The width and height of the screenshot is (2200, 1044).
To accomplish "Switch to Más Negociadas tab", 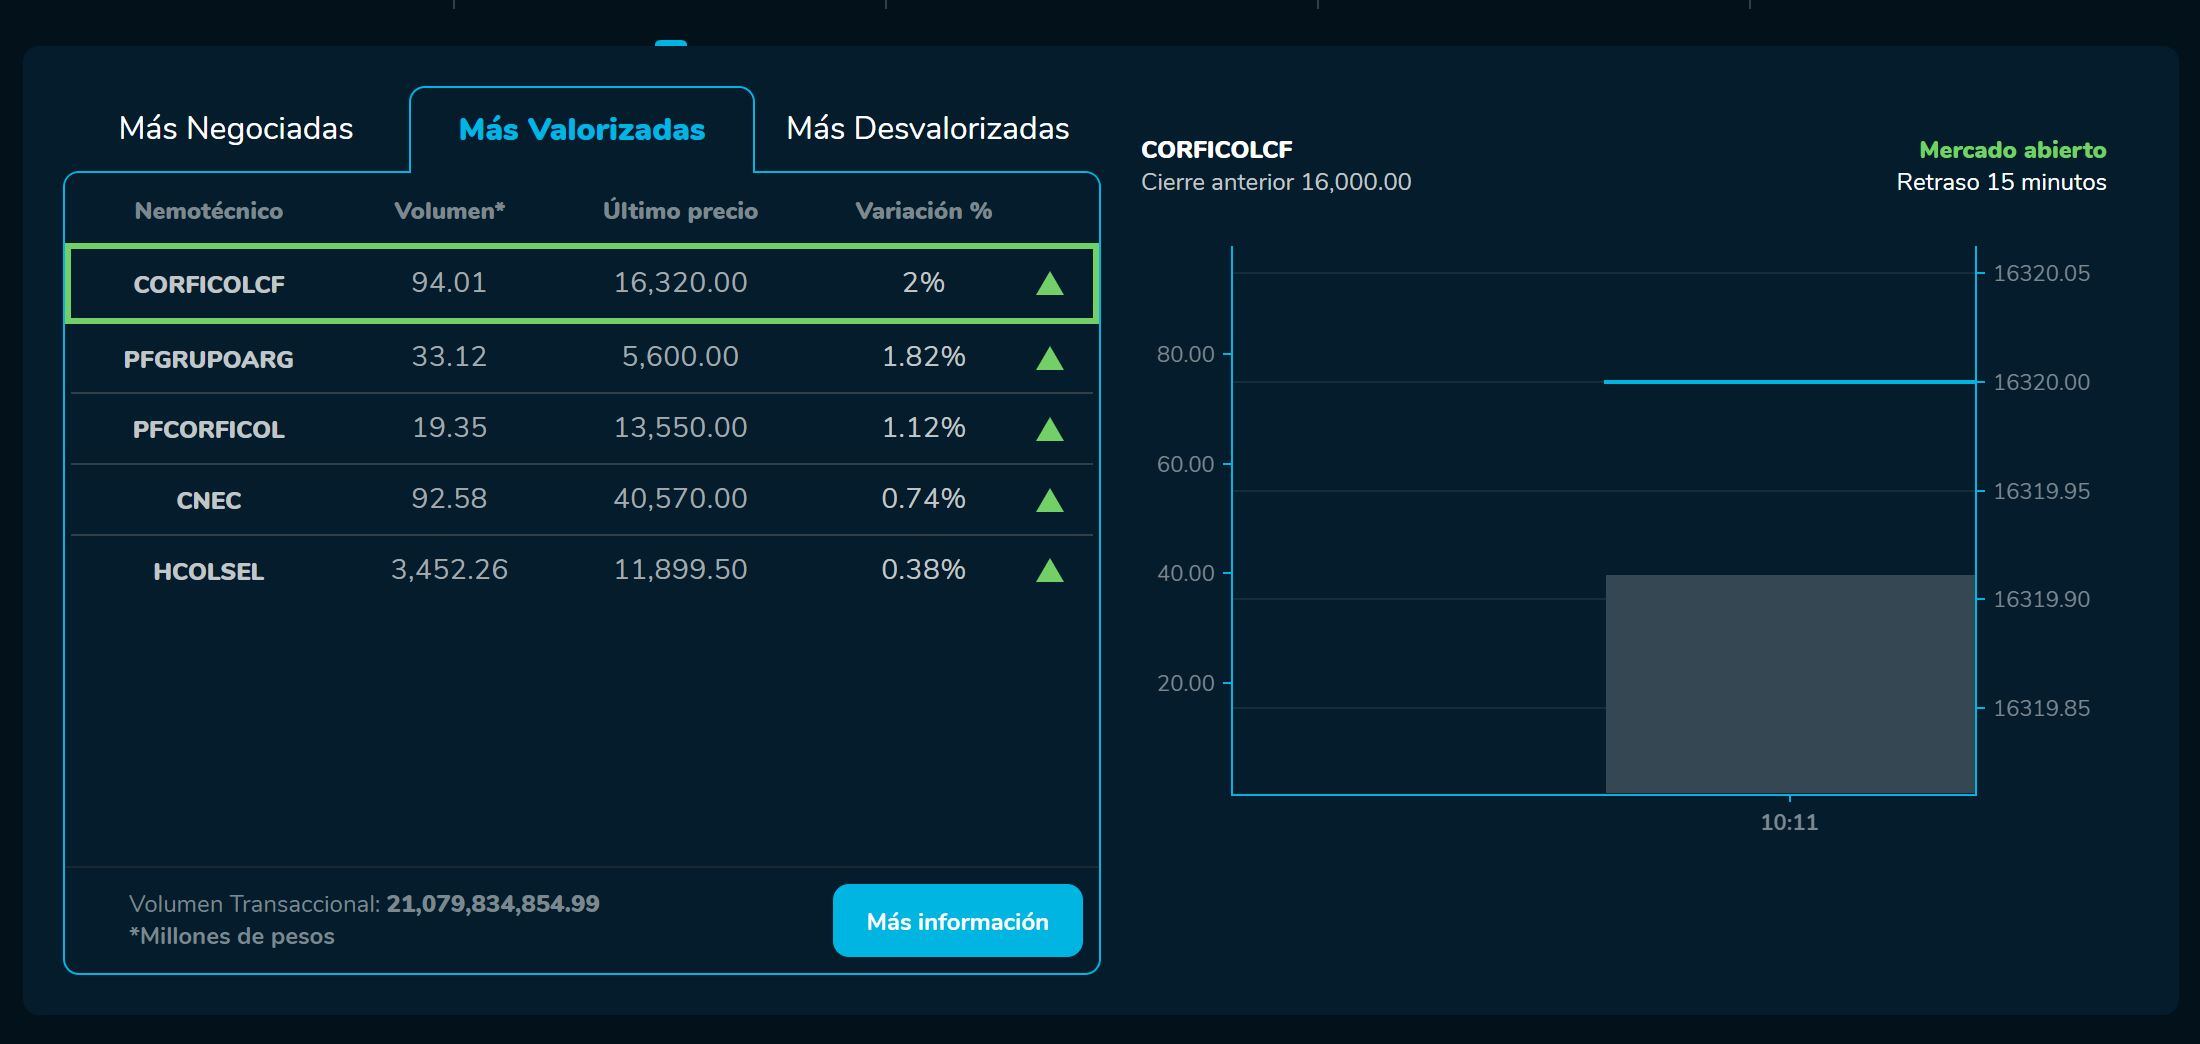I will pyautogui.click(x=236, y=129).
